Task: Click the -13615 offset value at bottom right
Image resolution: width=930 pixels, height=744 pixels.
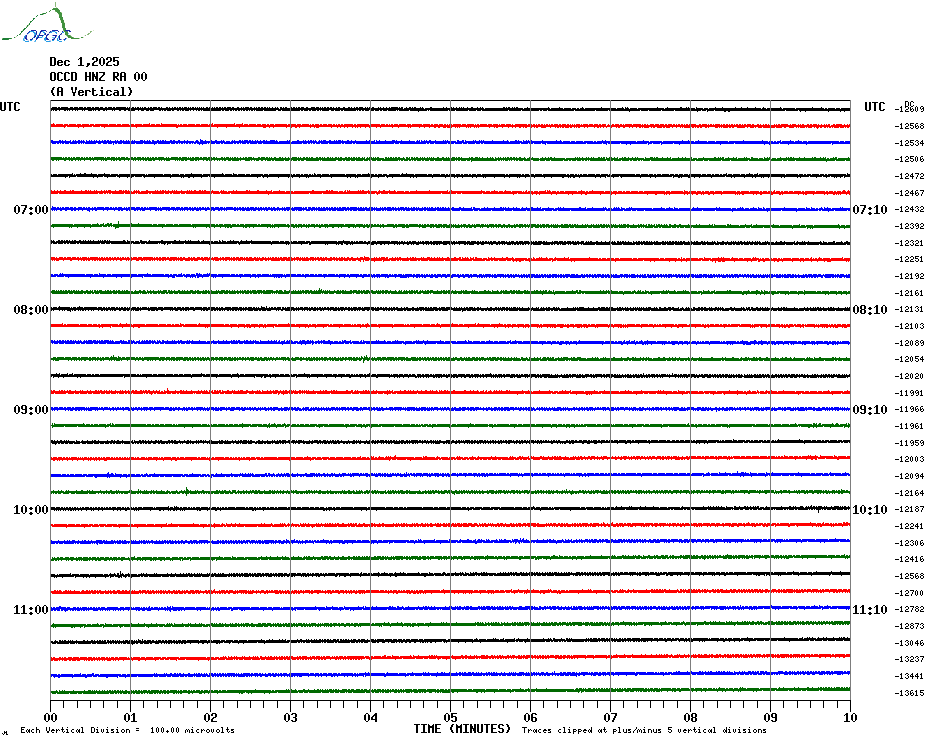Action: (x=910, y=693)
